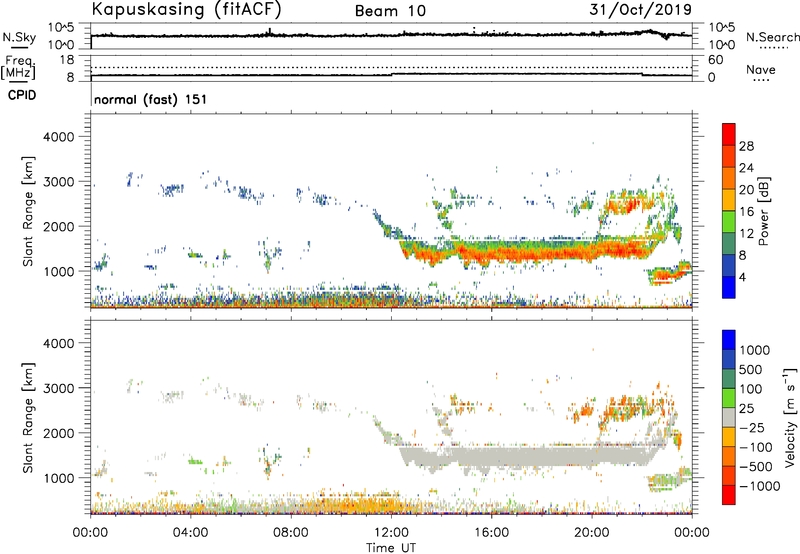
Task: Click the 16 value on power scale
Action: (746, 212)
